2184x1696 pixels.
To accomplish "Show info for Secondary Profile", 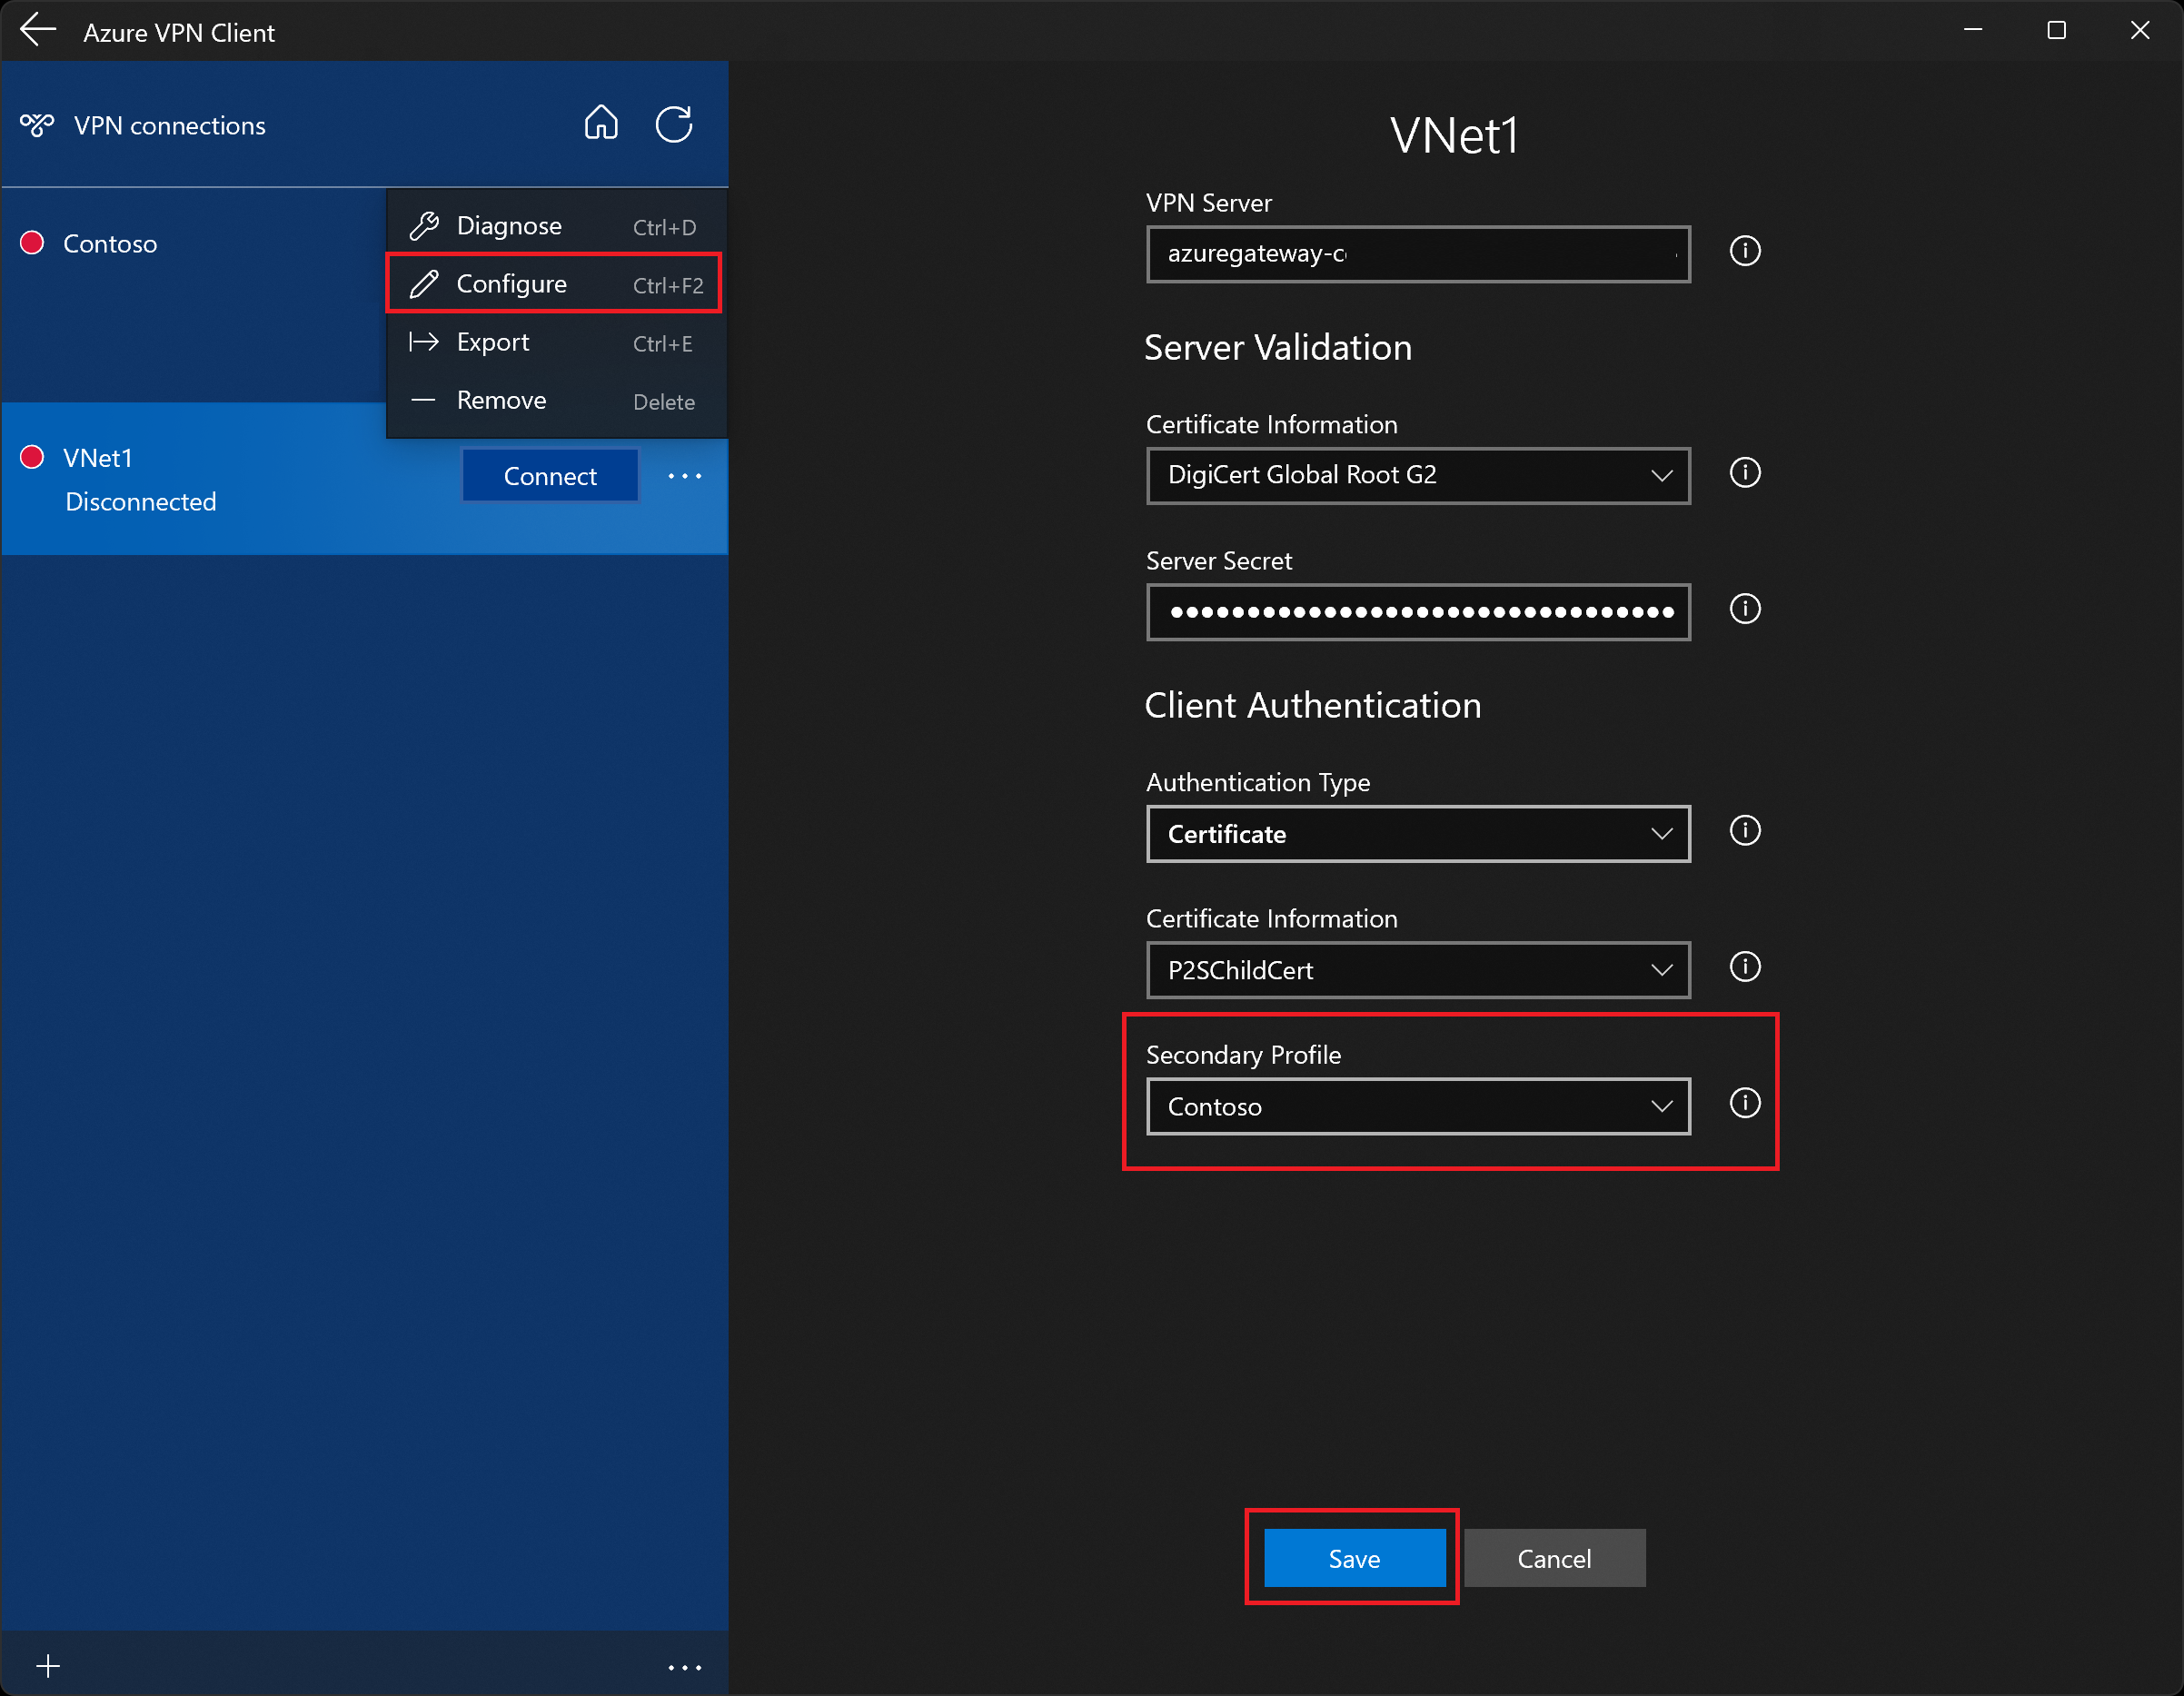I will 1745,1103.
